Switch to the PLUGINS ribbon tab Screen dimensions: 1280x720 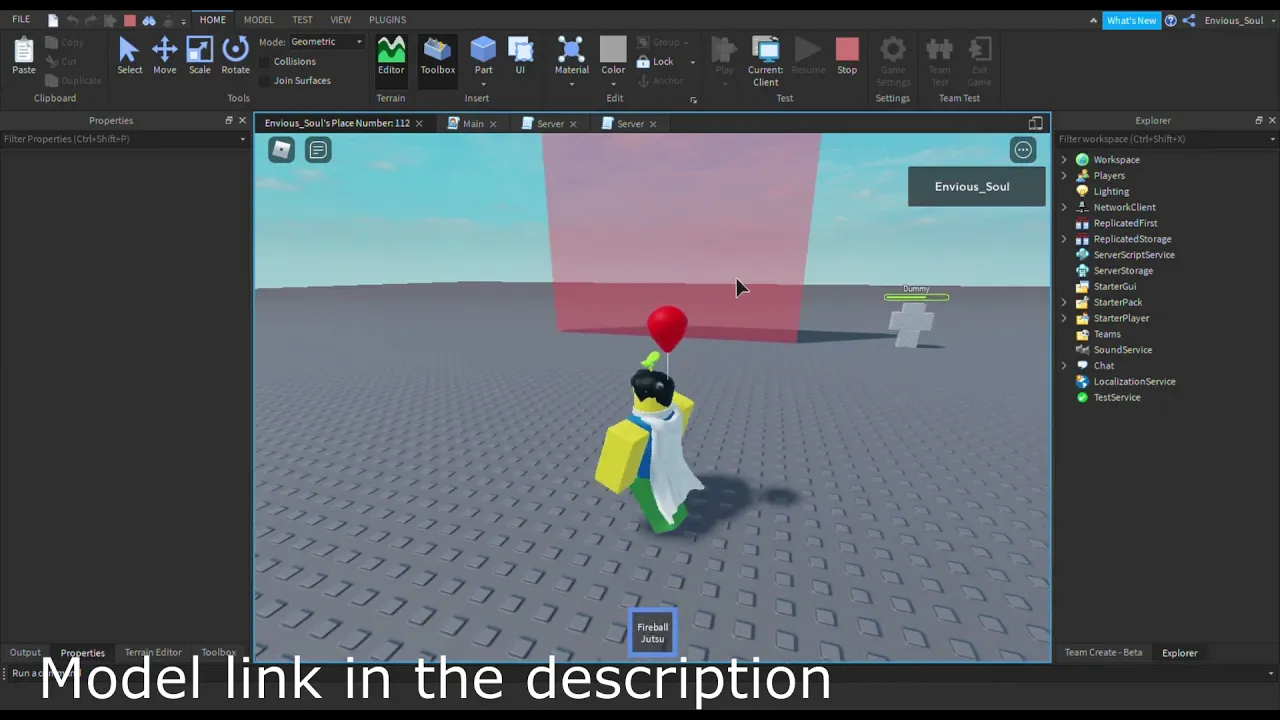[x=387, y=20]
